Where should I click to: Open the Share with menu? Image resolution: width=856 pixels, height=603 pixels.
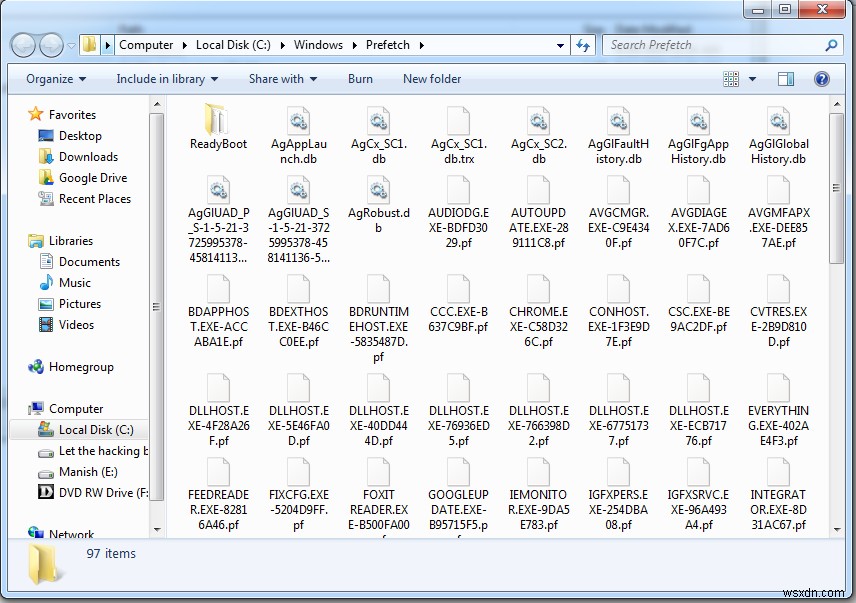click(x=283, y=79)
